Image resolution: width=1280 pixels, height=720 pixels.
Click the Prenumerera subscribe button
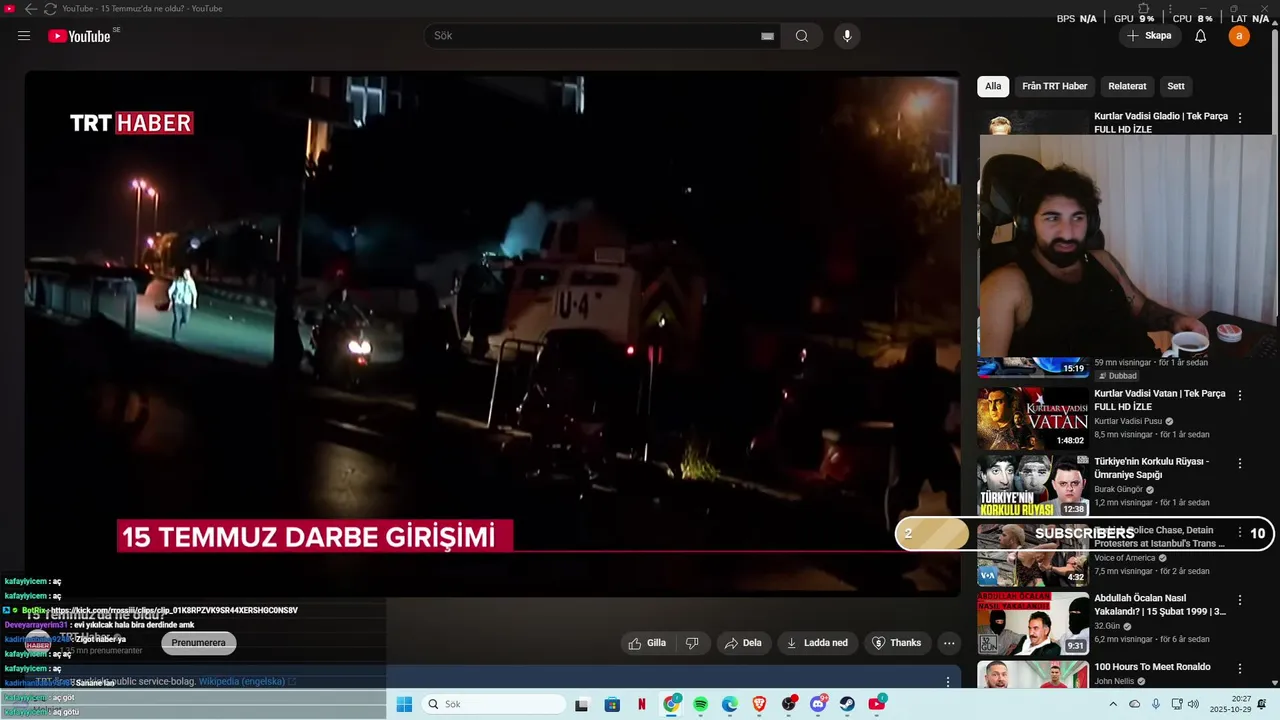tap(198, 643)
